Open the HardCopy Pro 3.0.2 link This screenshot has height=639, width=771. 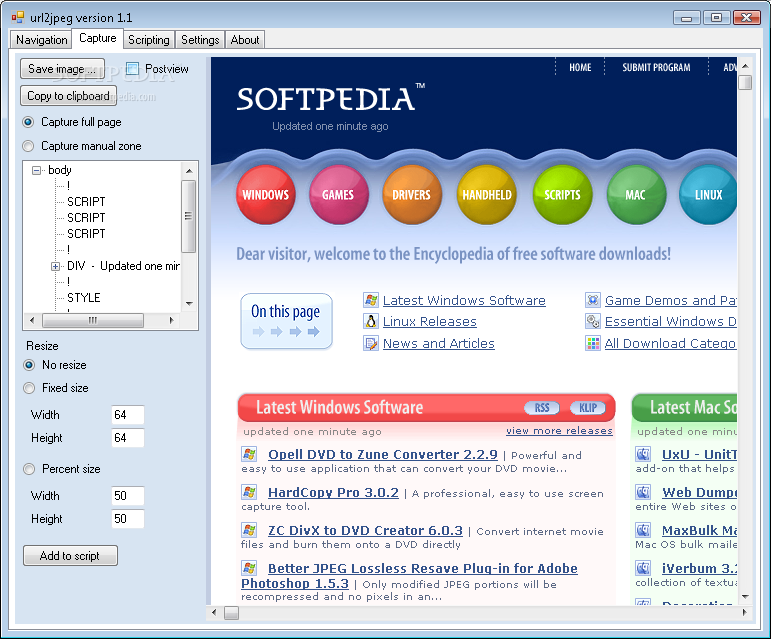pyautogui.click(x=333, y=492)
